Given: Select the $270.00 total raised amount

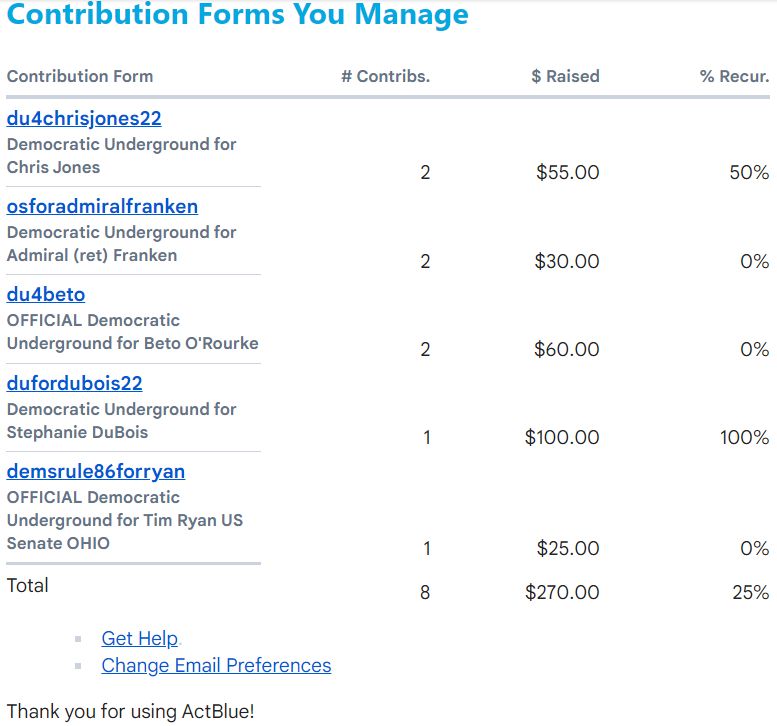Looking at the screenshot, I should (x=562, y=592).
